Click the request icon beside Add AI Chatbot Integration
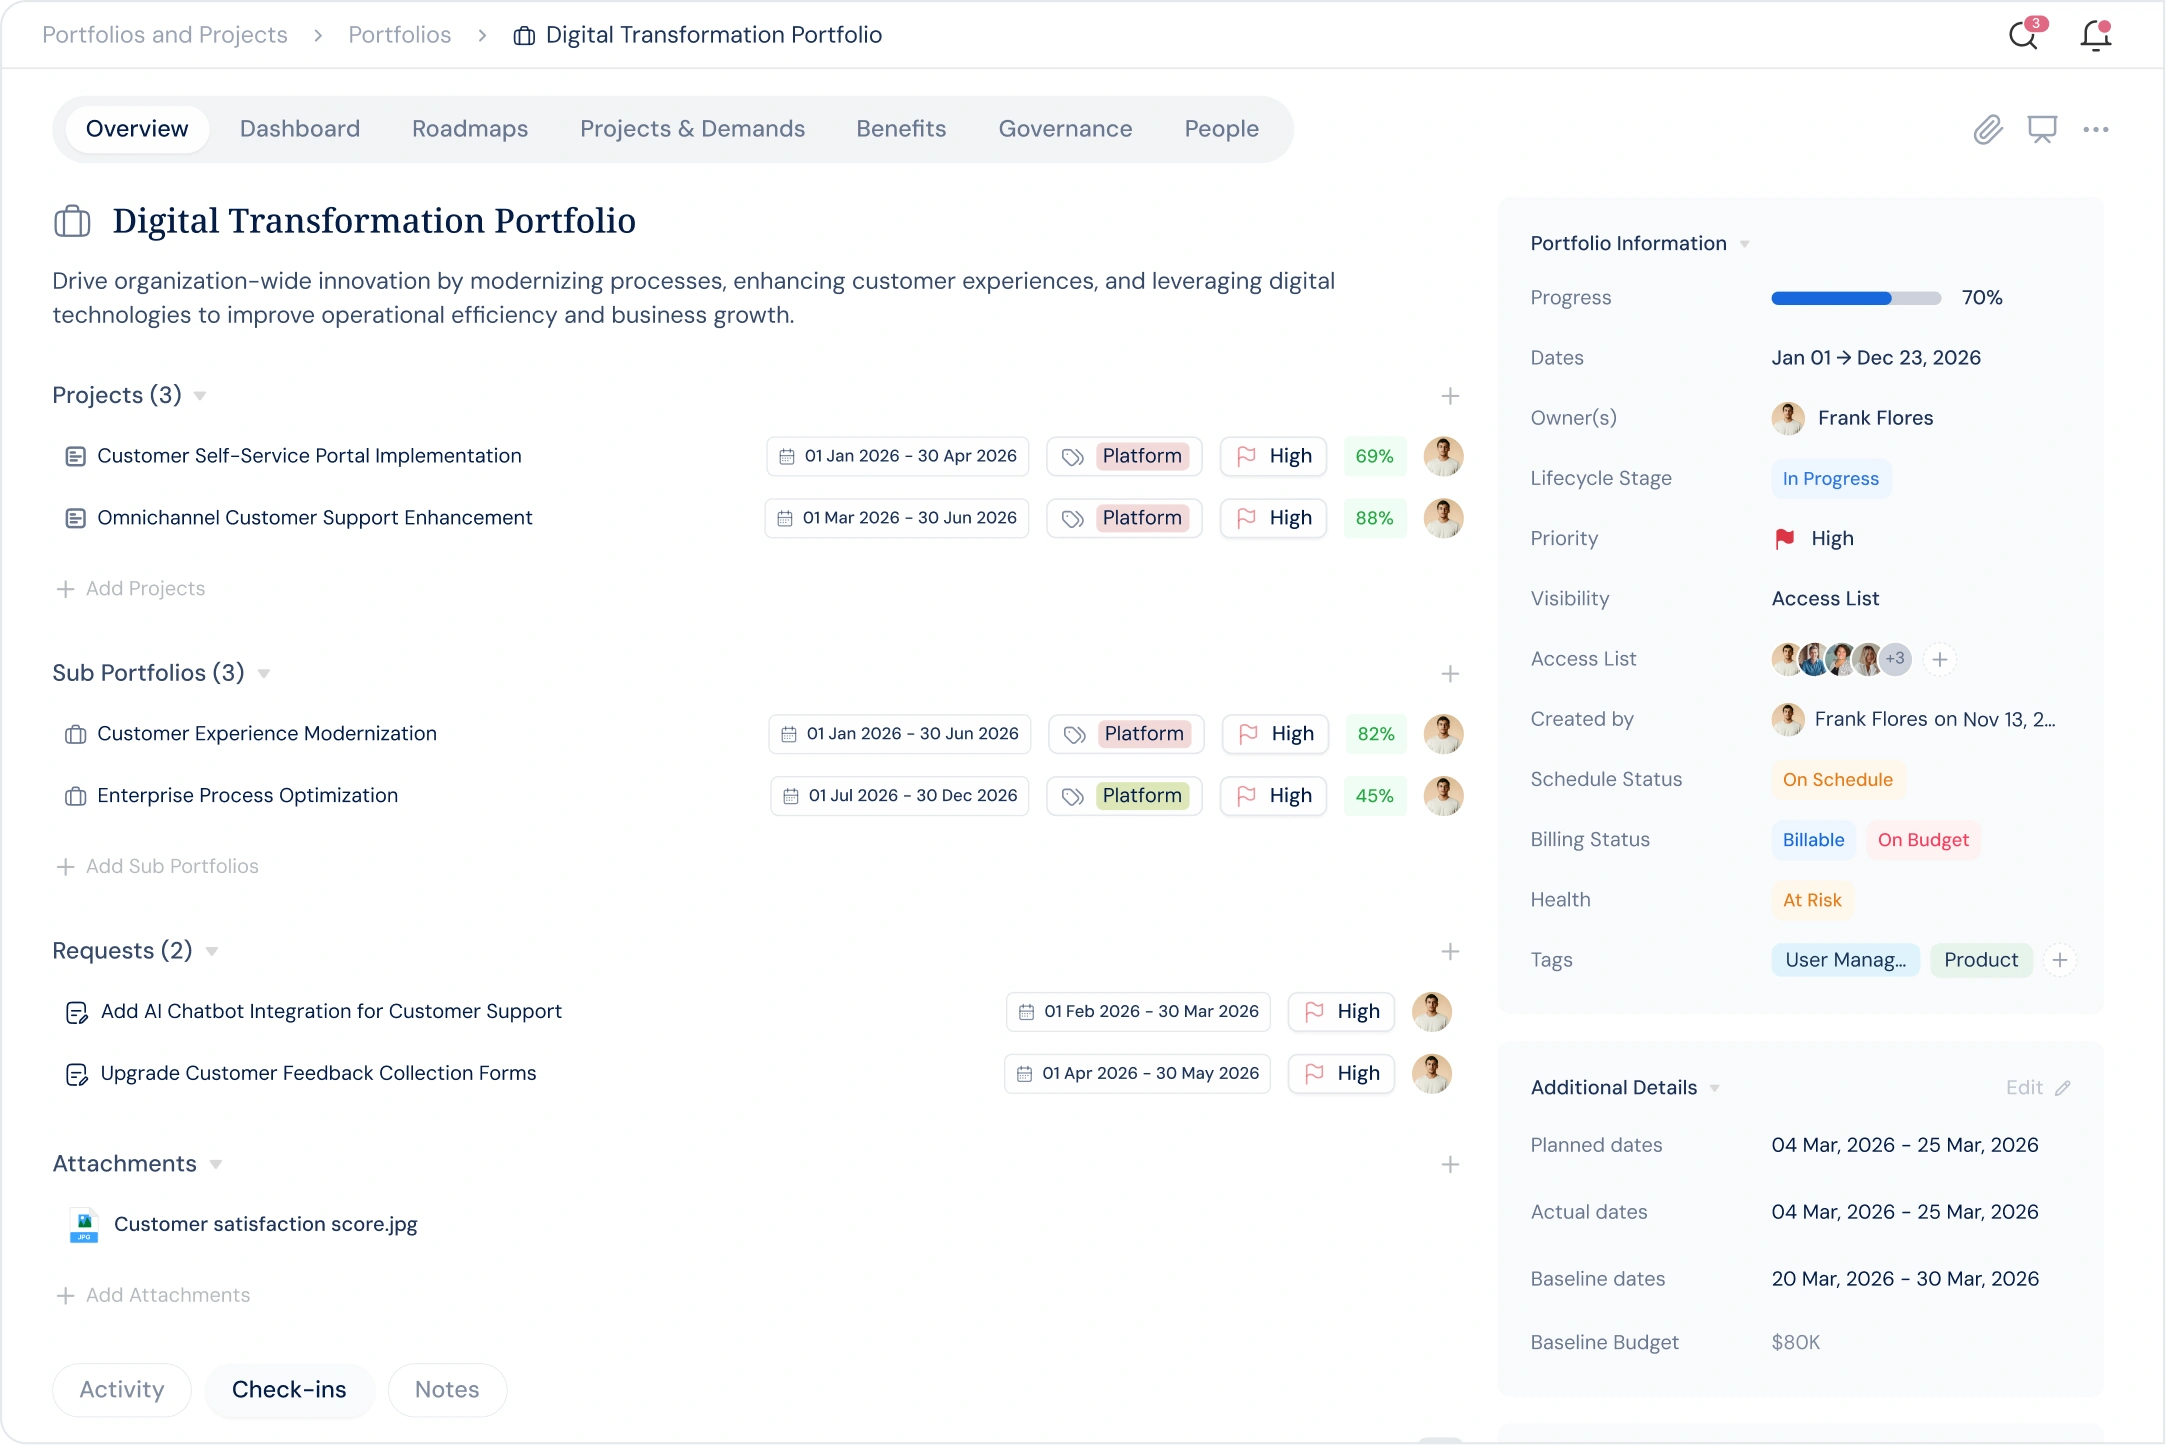Screen dimensions: 2166x1445 coord(76,1012)
